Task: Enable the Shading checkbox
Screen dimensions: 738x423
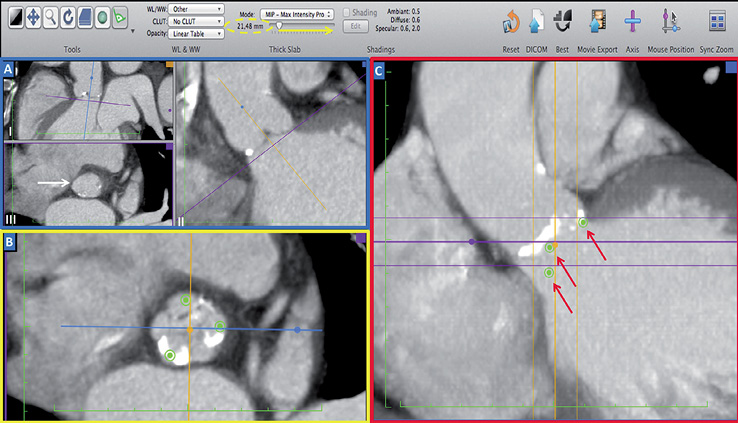Action: pyautogui.click(x=348, y=13)
